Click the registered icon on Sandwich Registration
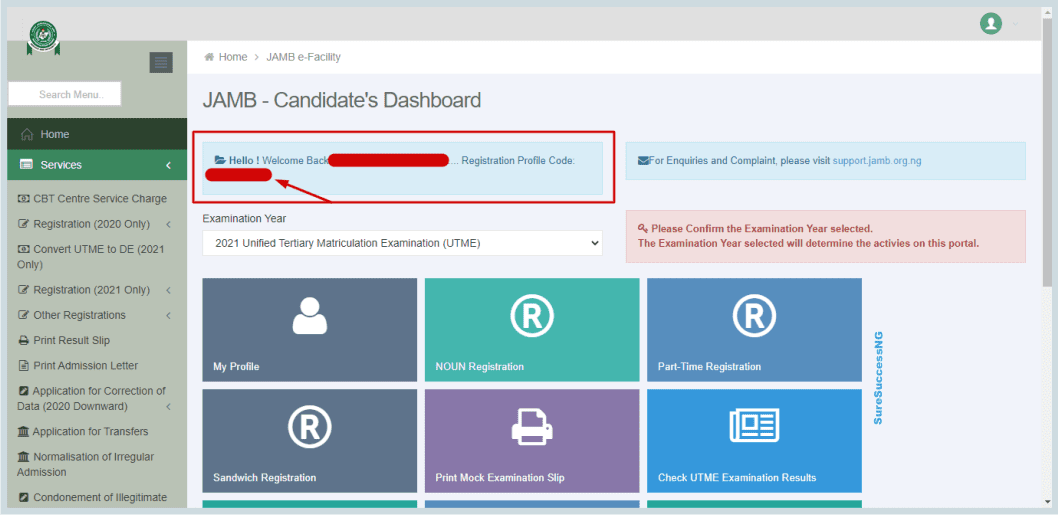Viewport: 1058px width, 515px height. click(310, 427)
